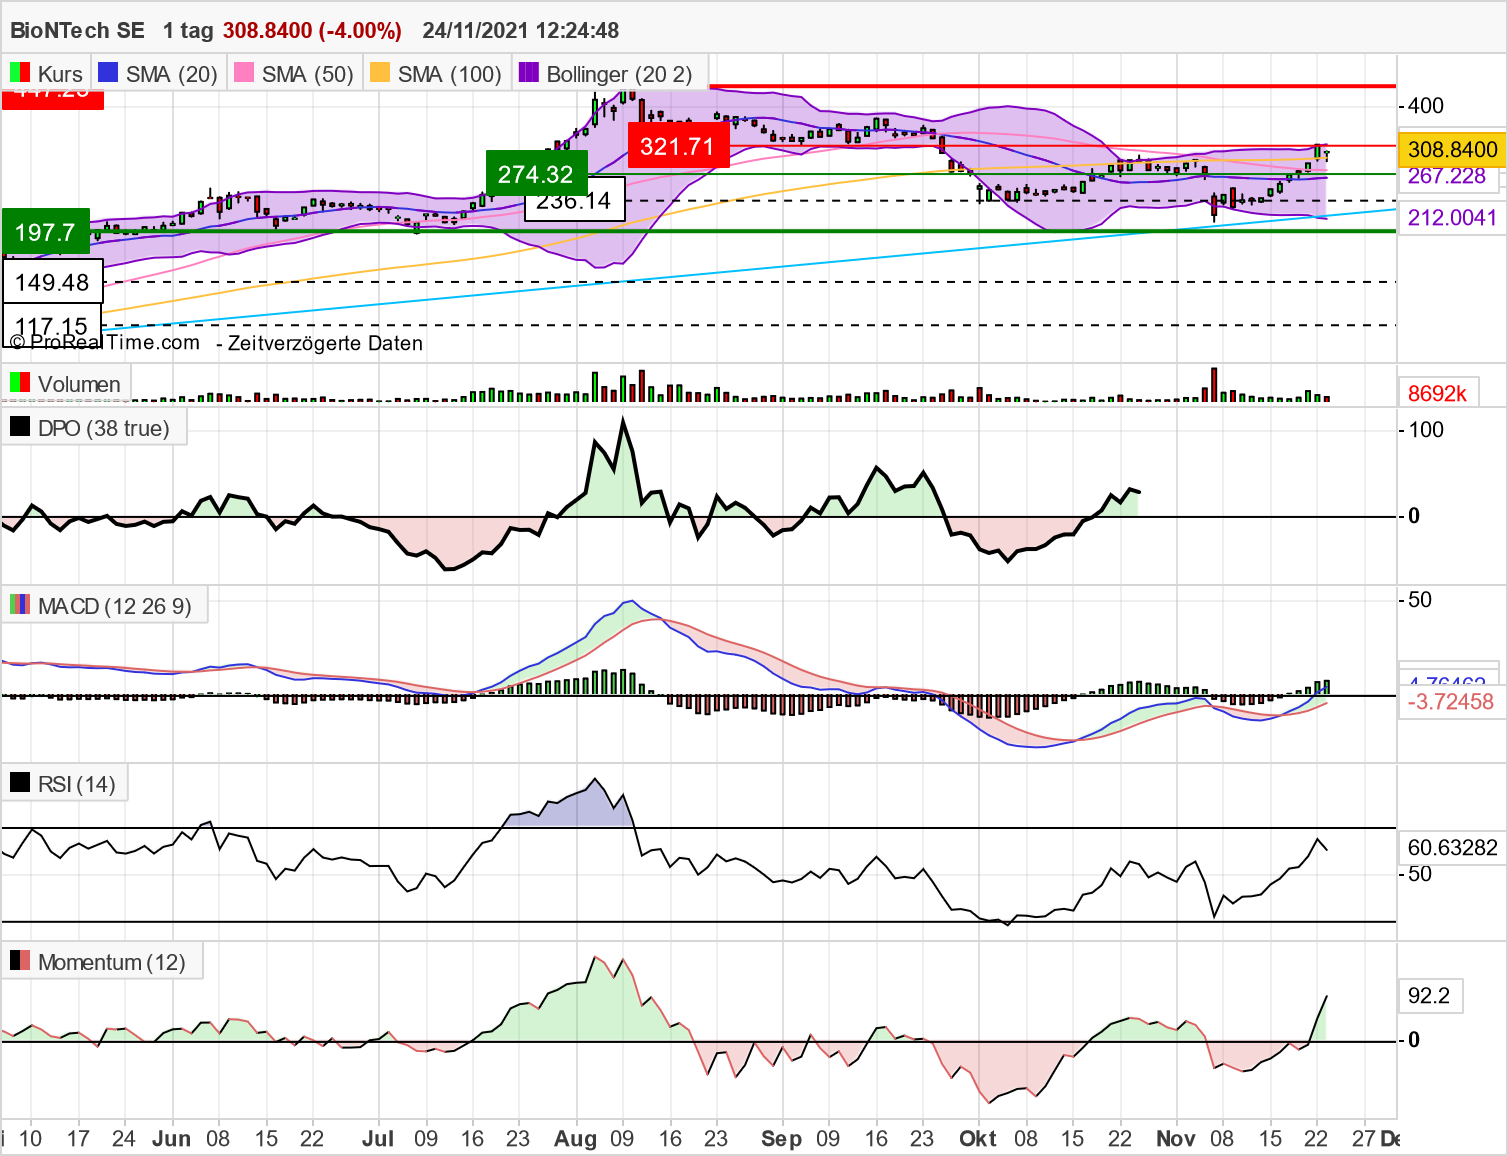Click the 308.8400 (-4.00%) price quote
Viewport: 1508px width, 1156px height.
pos(312,30)
